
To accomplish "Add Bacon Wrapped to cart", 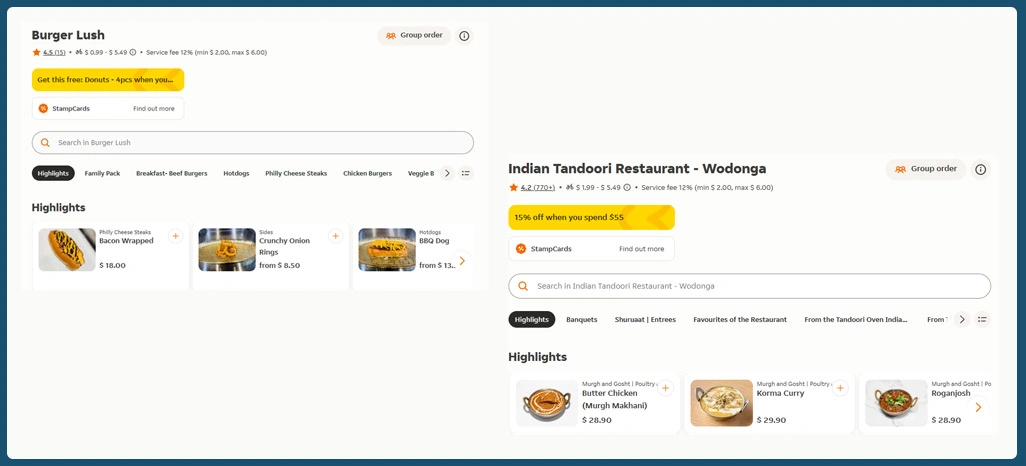I will (x=175, y=236).
